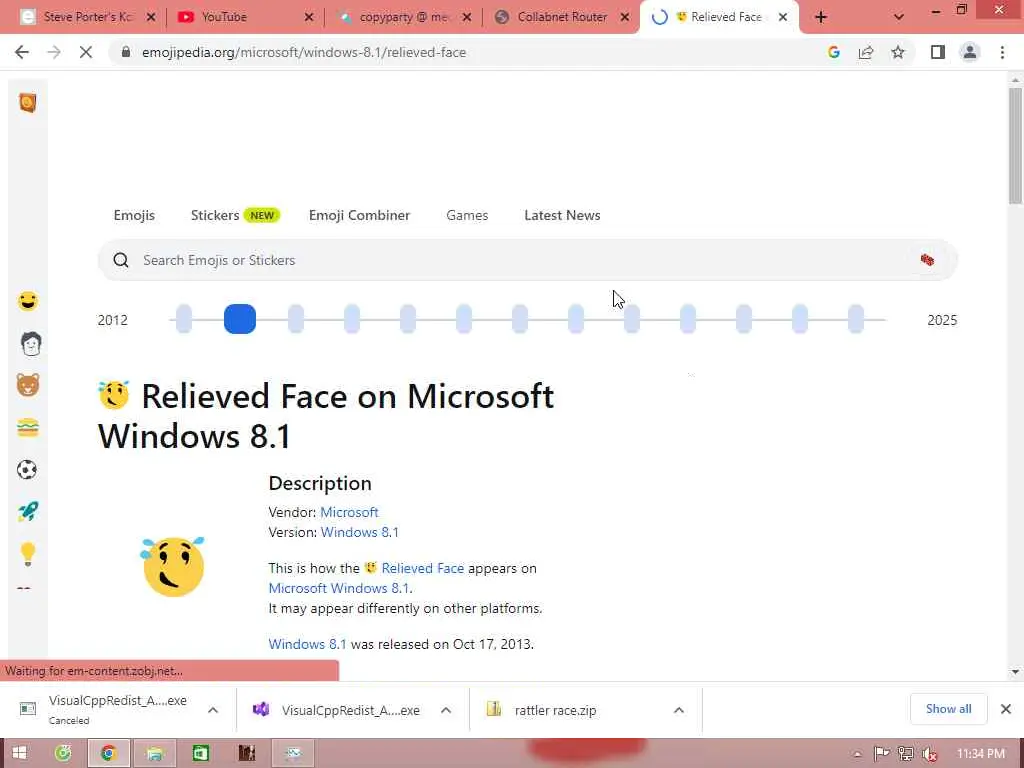Follow the Version Windows 8.1 link
The width and height of the screenshot is (1024, 768).
click(x=360, y=532)
